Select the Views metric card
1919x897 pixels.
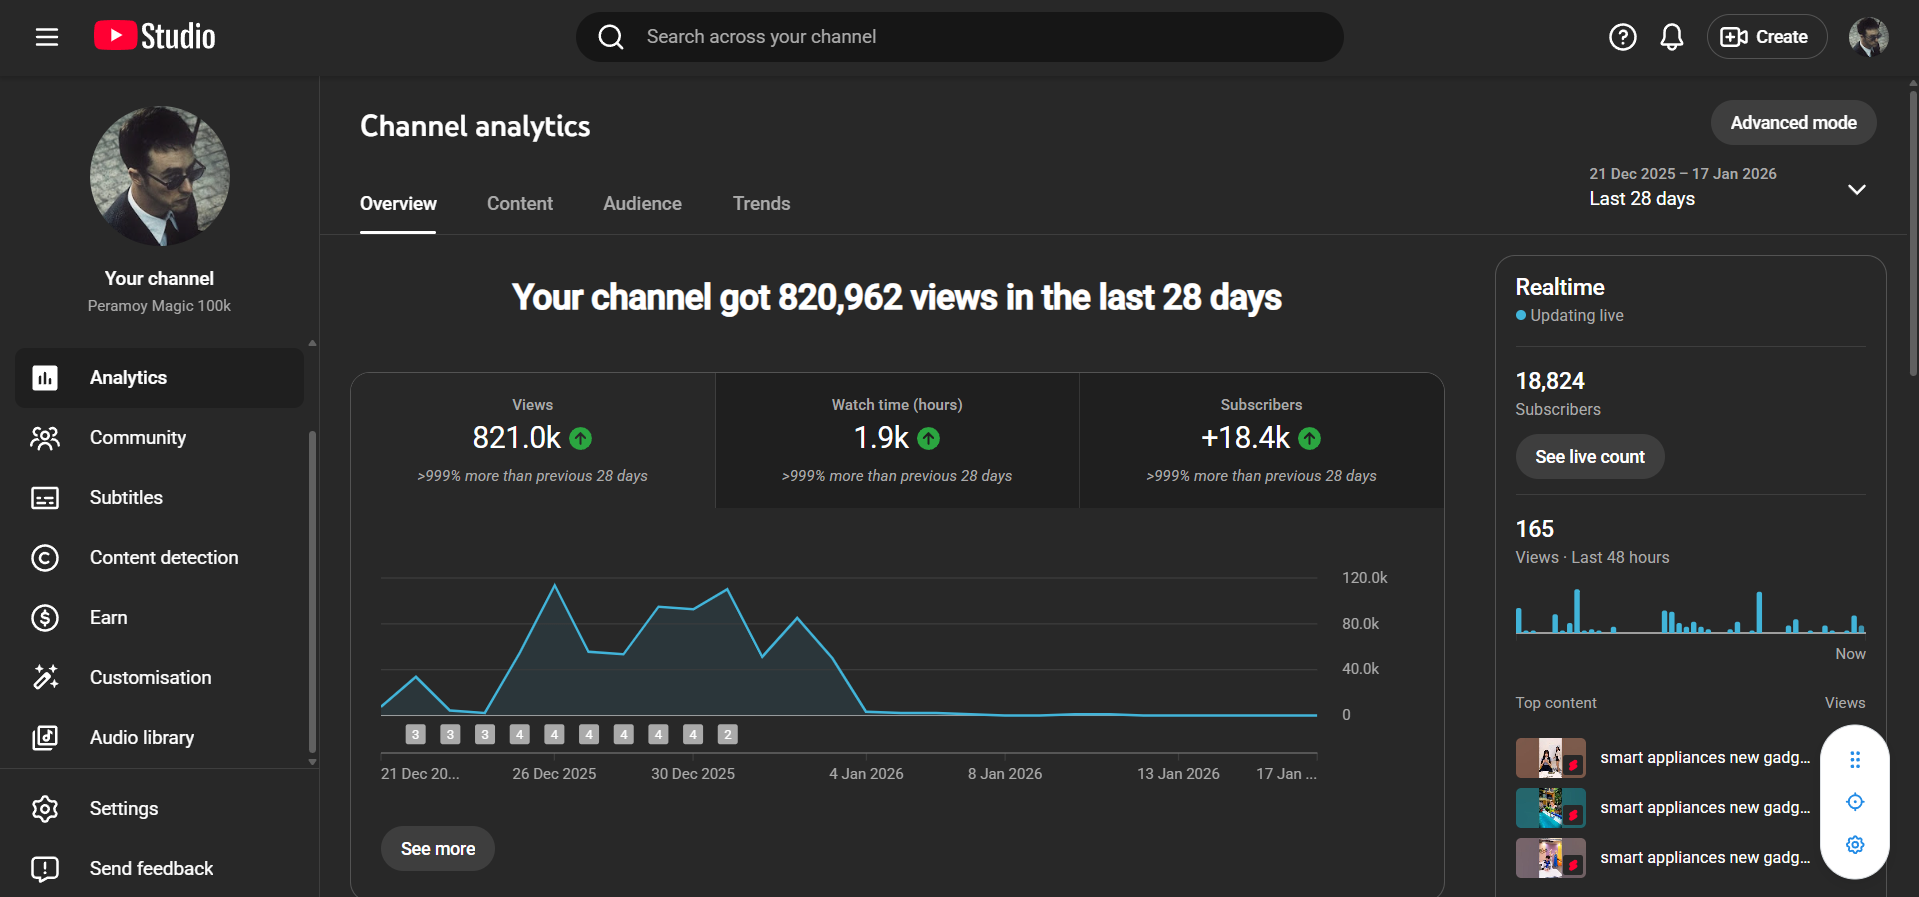[532, 440]
